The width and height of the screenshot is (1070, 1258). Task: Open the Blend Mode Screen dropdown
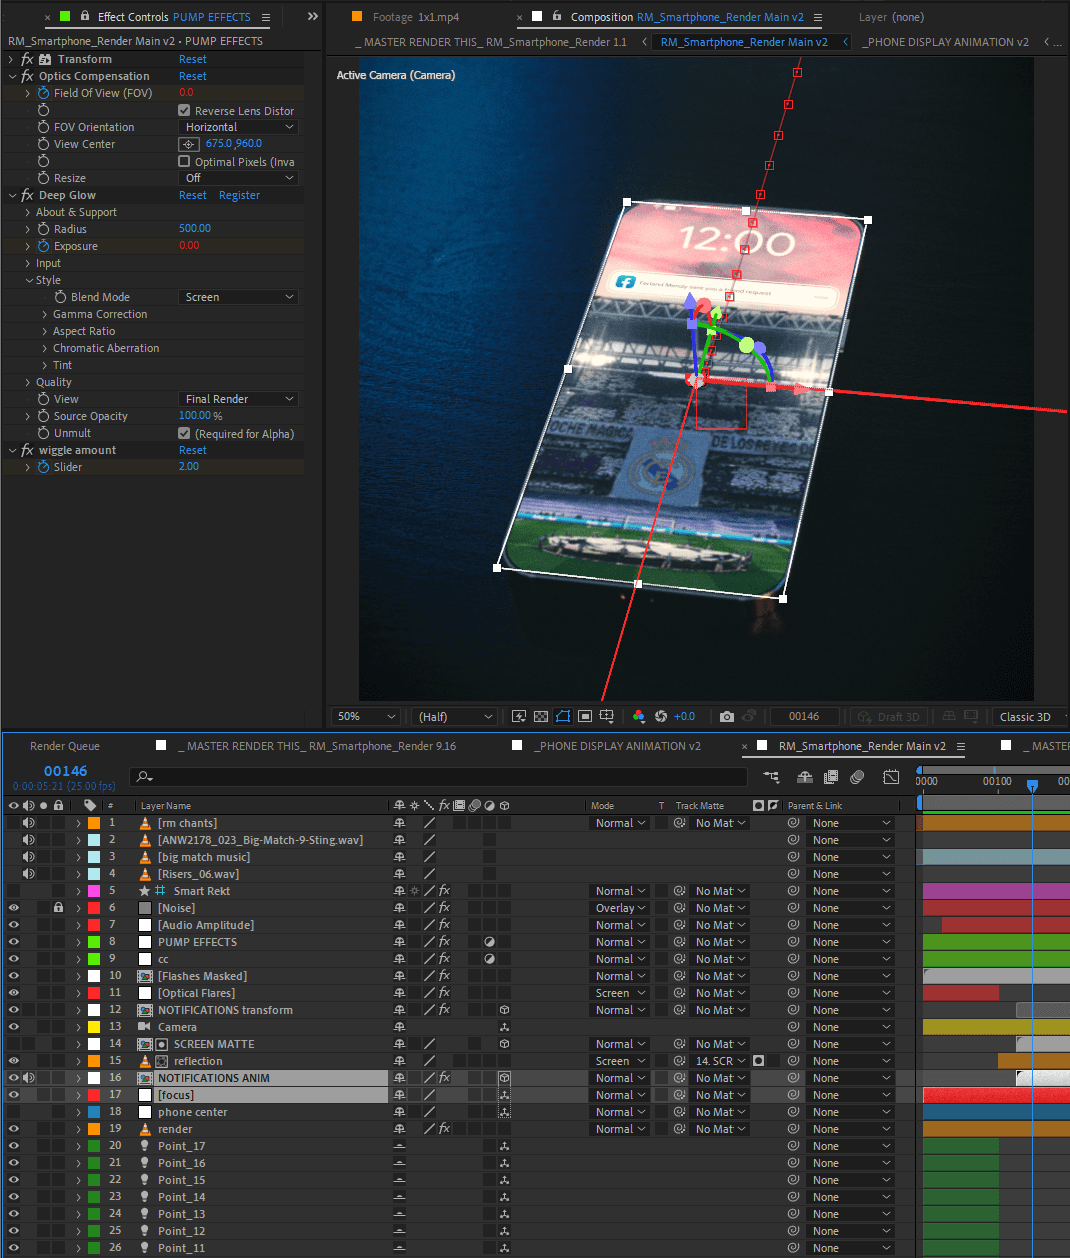coord(238,297)
